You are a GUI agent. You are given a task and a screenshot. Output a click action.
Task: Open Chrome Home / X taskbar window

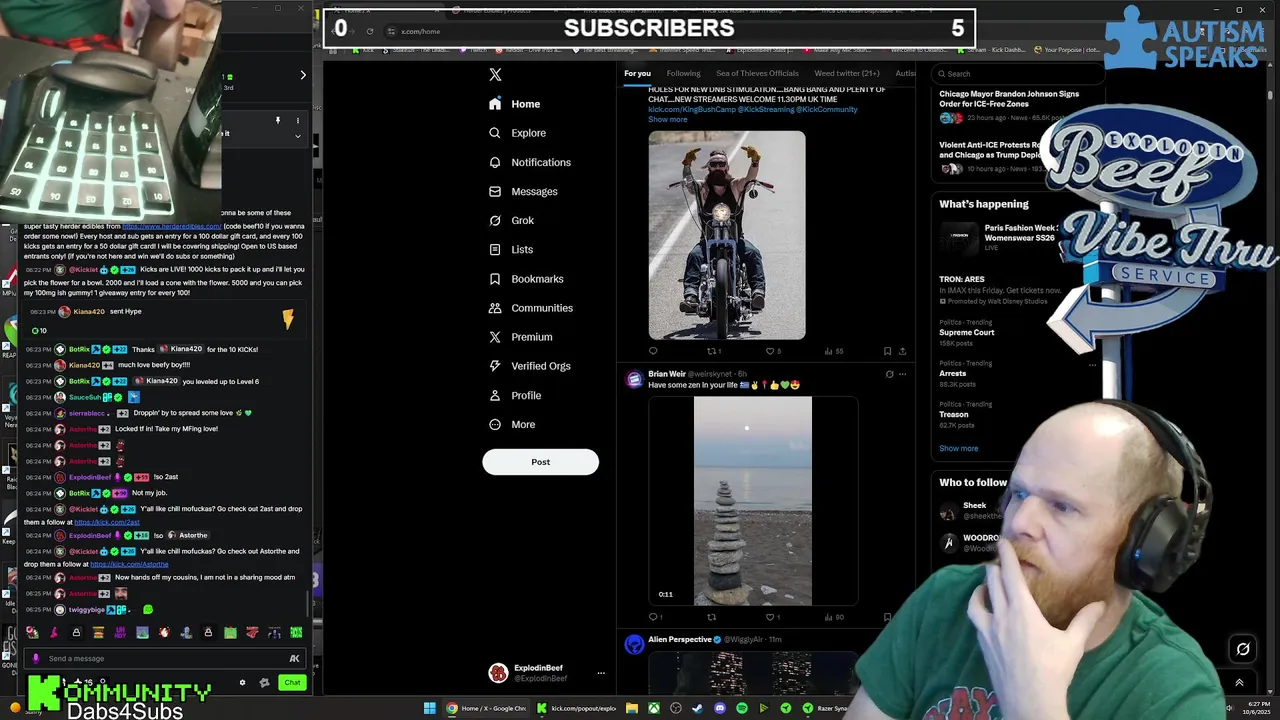point(487,708)
